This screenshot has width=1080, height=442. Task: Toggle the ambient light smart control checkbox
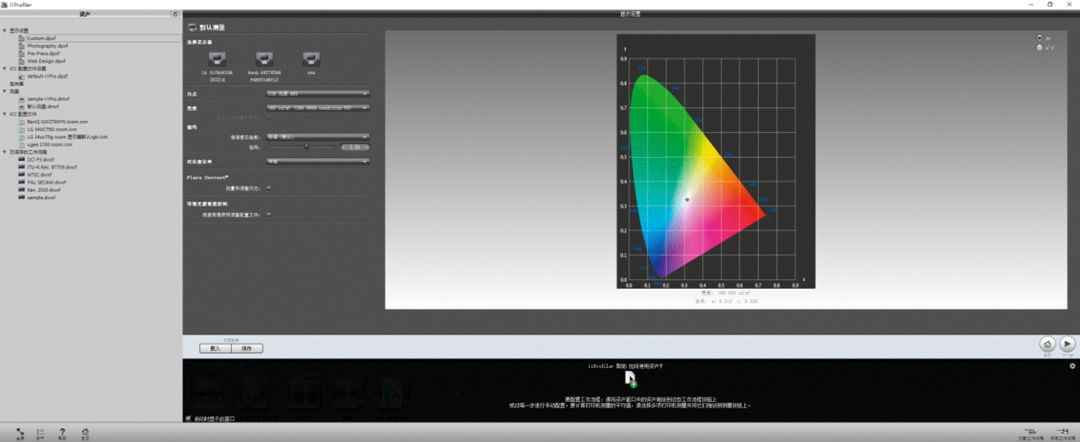tap(269, 214)
